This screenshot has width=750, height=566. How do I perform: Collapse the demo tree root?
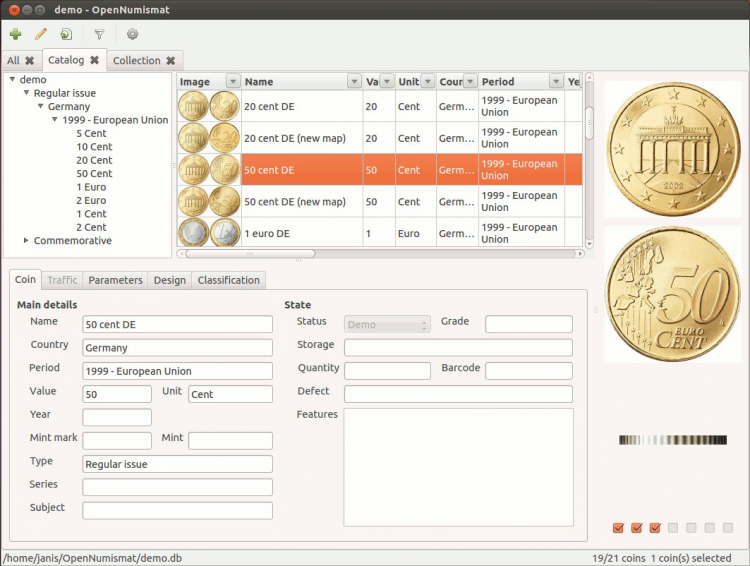coord(12,79)
